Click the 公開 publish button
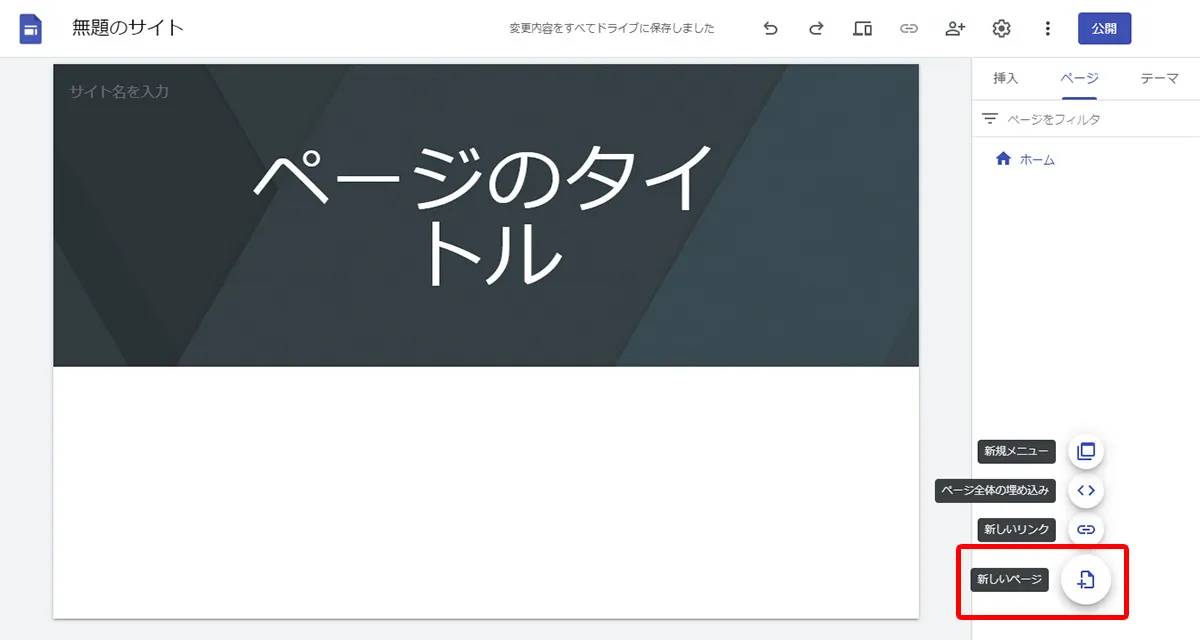This screenshot has height=640, width=1200. click(1104, 28)
